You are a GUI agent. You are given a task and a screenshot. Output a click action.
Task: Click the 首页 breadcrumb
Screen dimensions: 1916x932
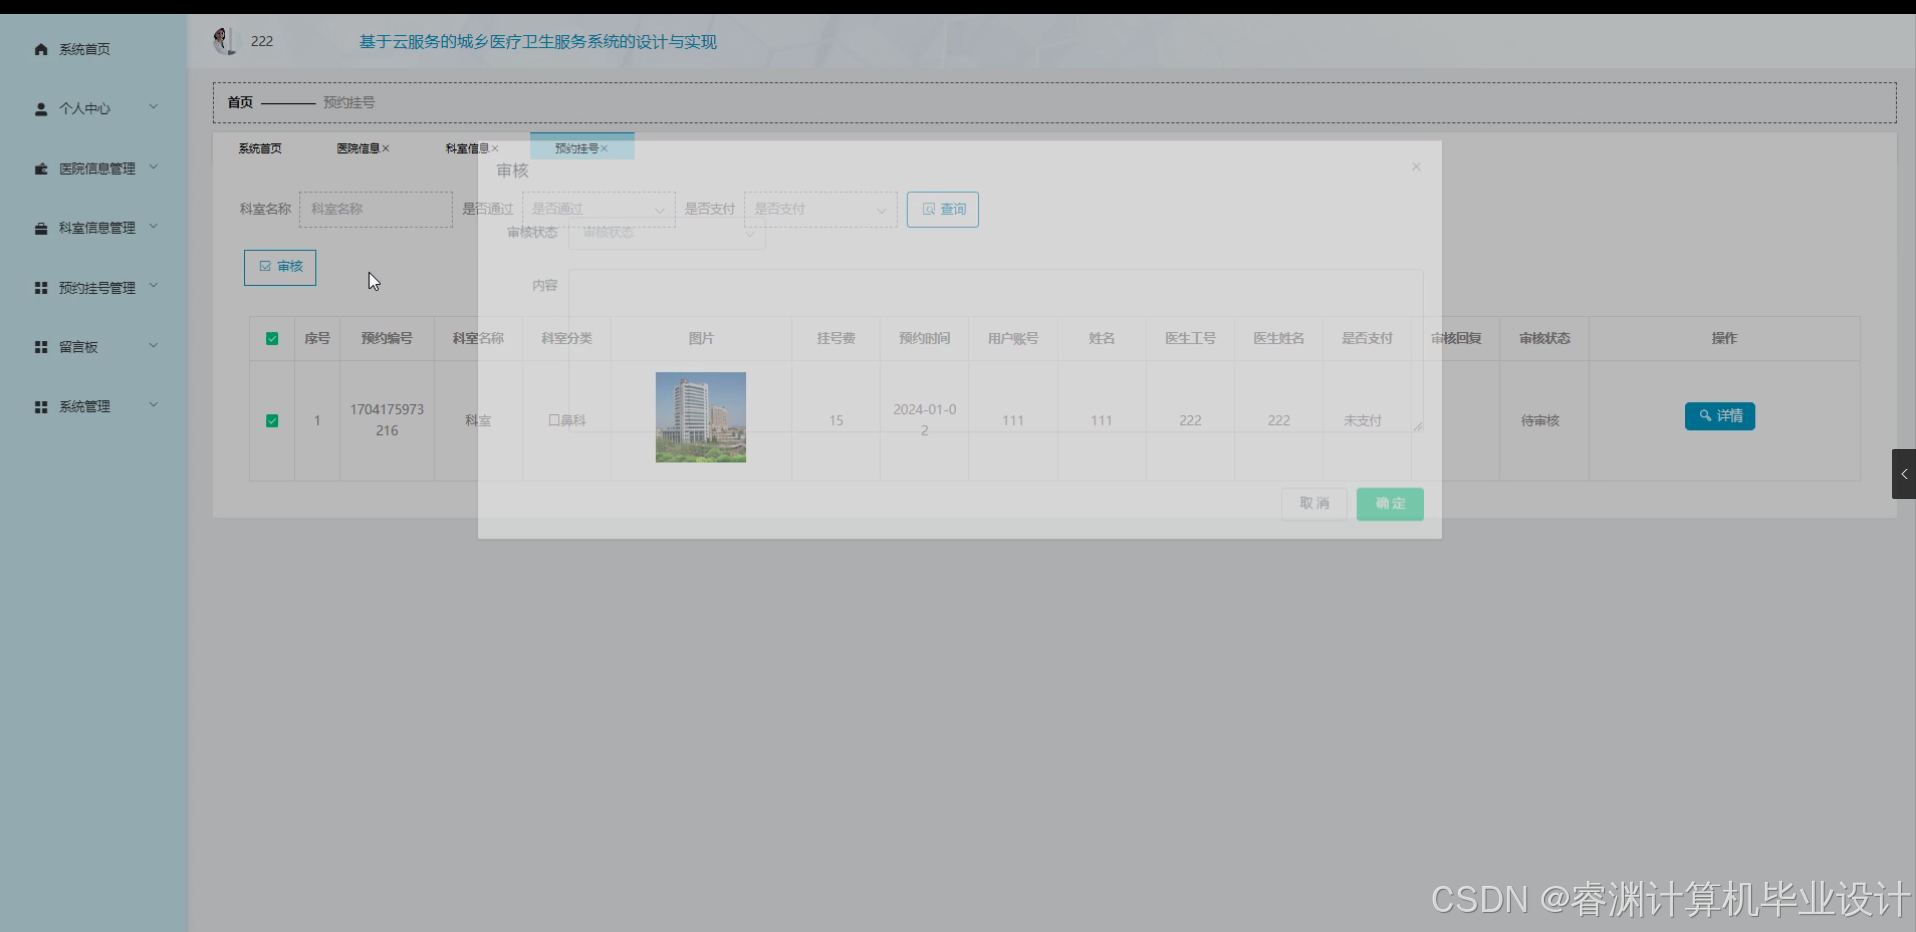pyautogui.click(x=240, y=102)
